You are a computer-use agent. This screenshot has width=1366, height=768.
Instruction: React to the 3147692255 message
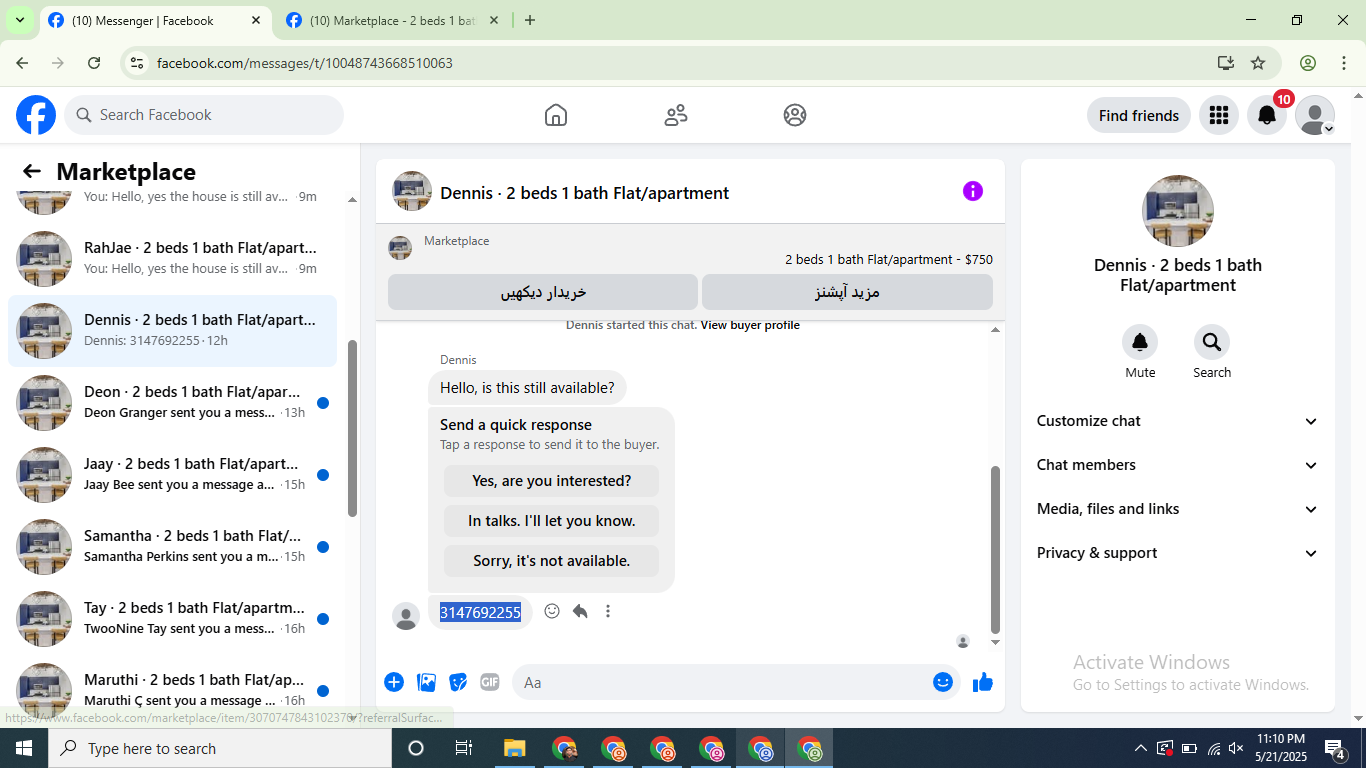pyautogui.click(x=552, y=611)
